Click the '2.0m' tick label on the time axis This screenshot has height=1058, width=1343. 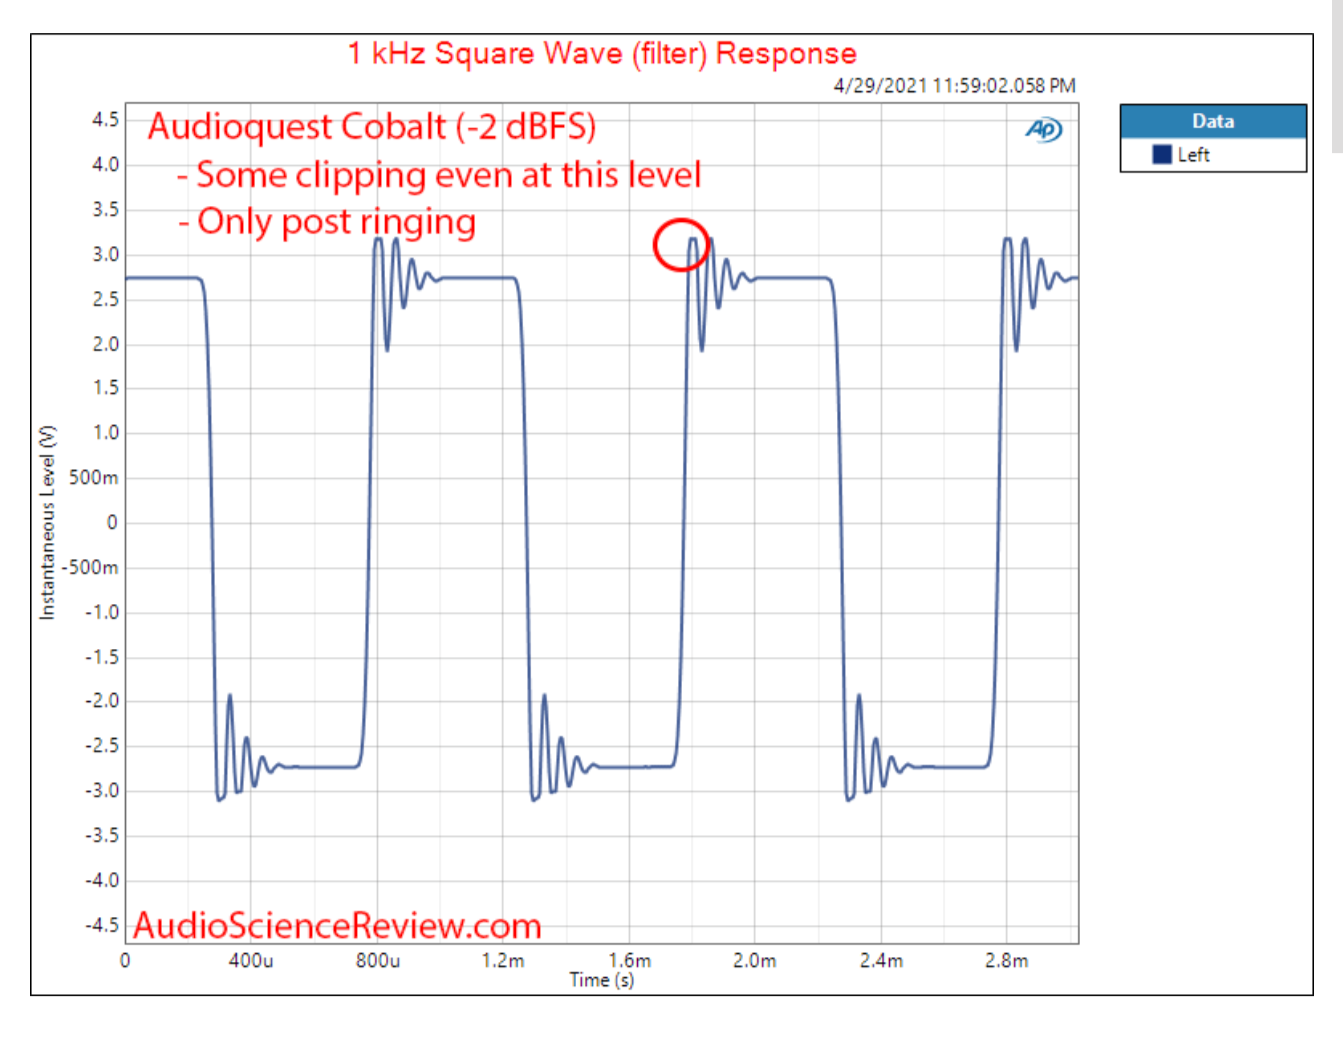click(755, 960)
